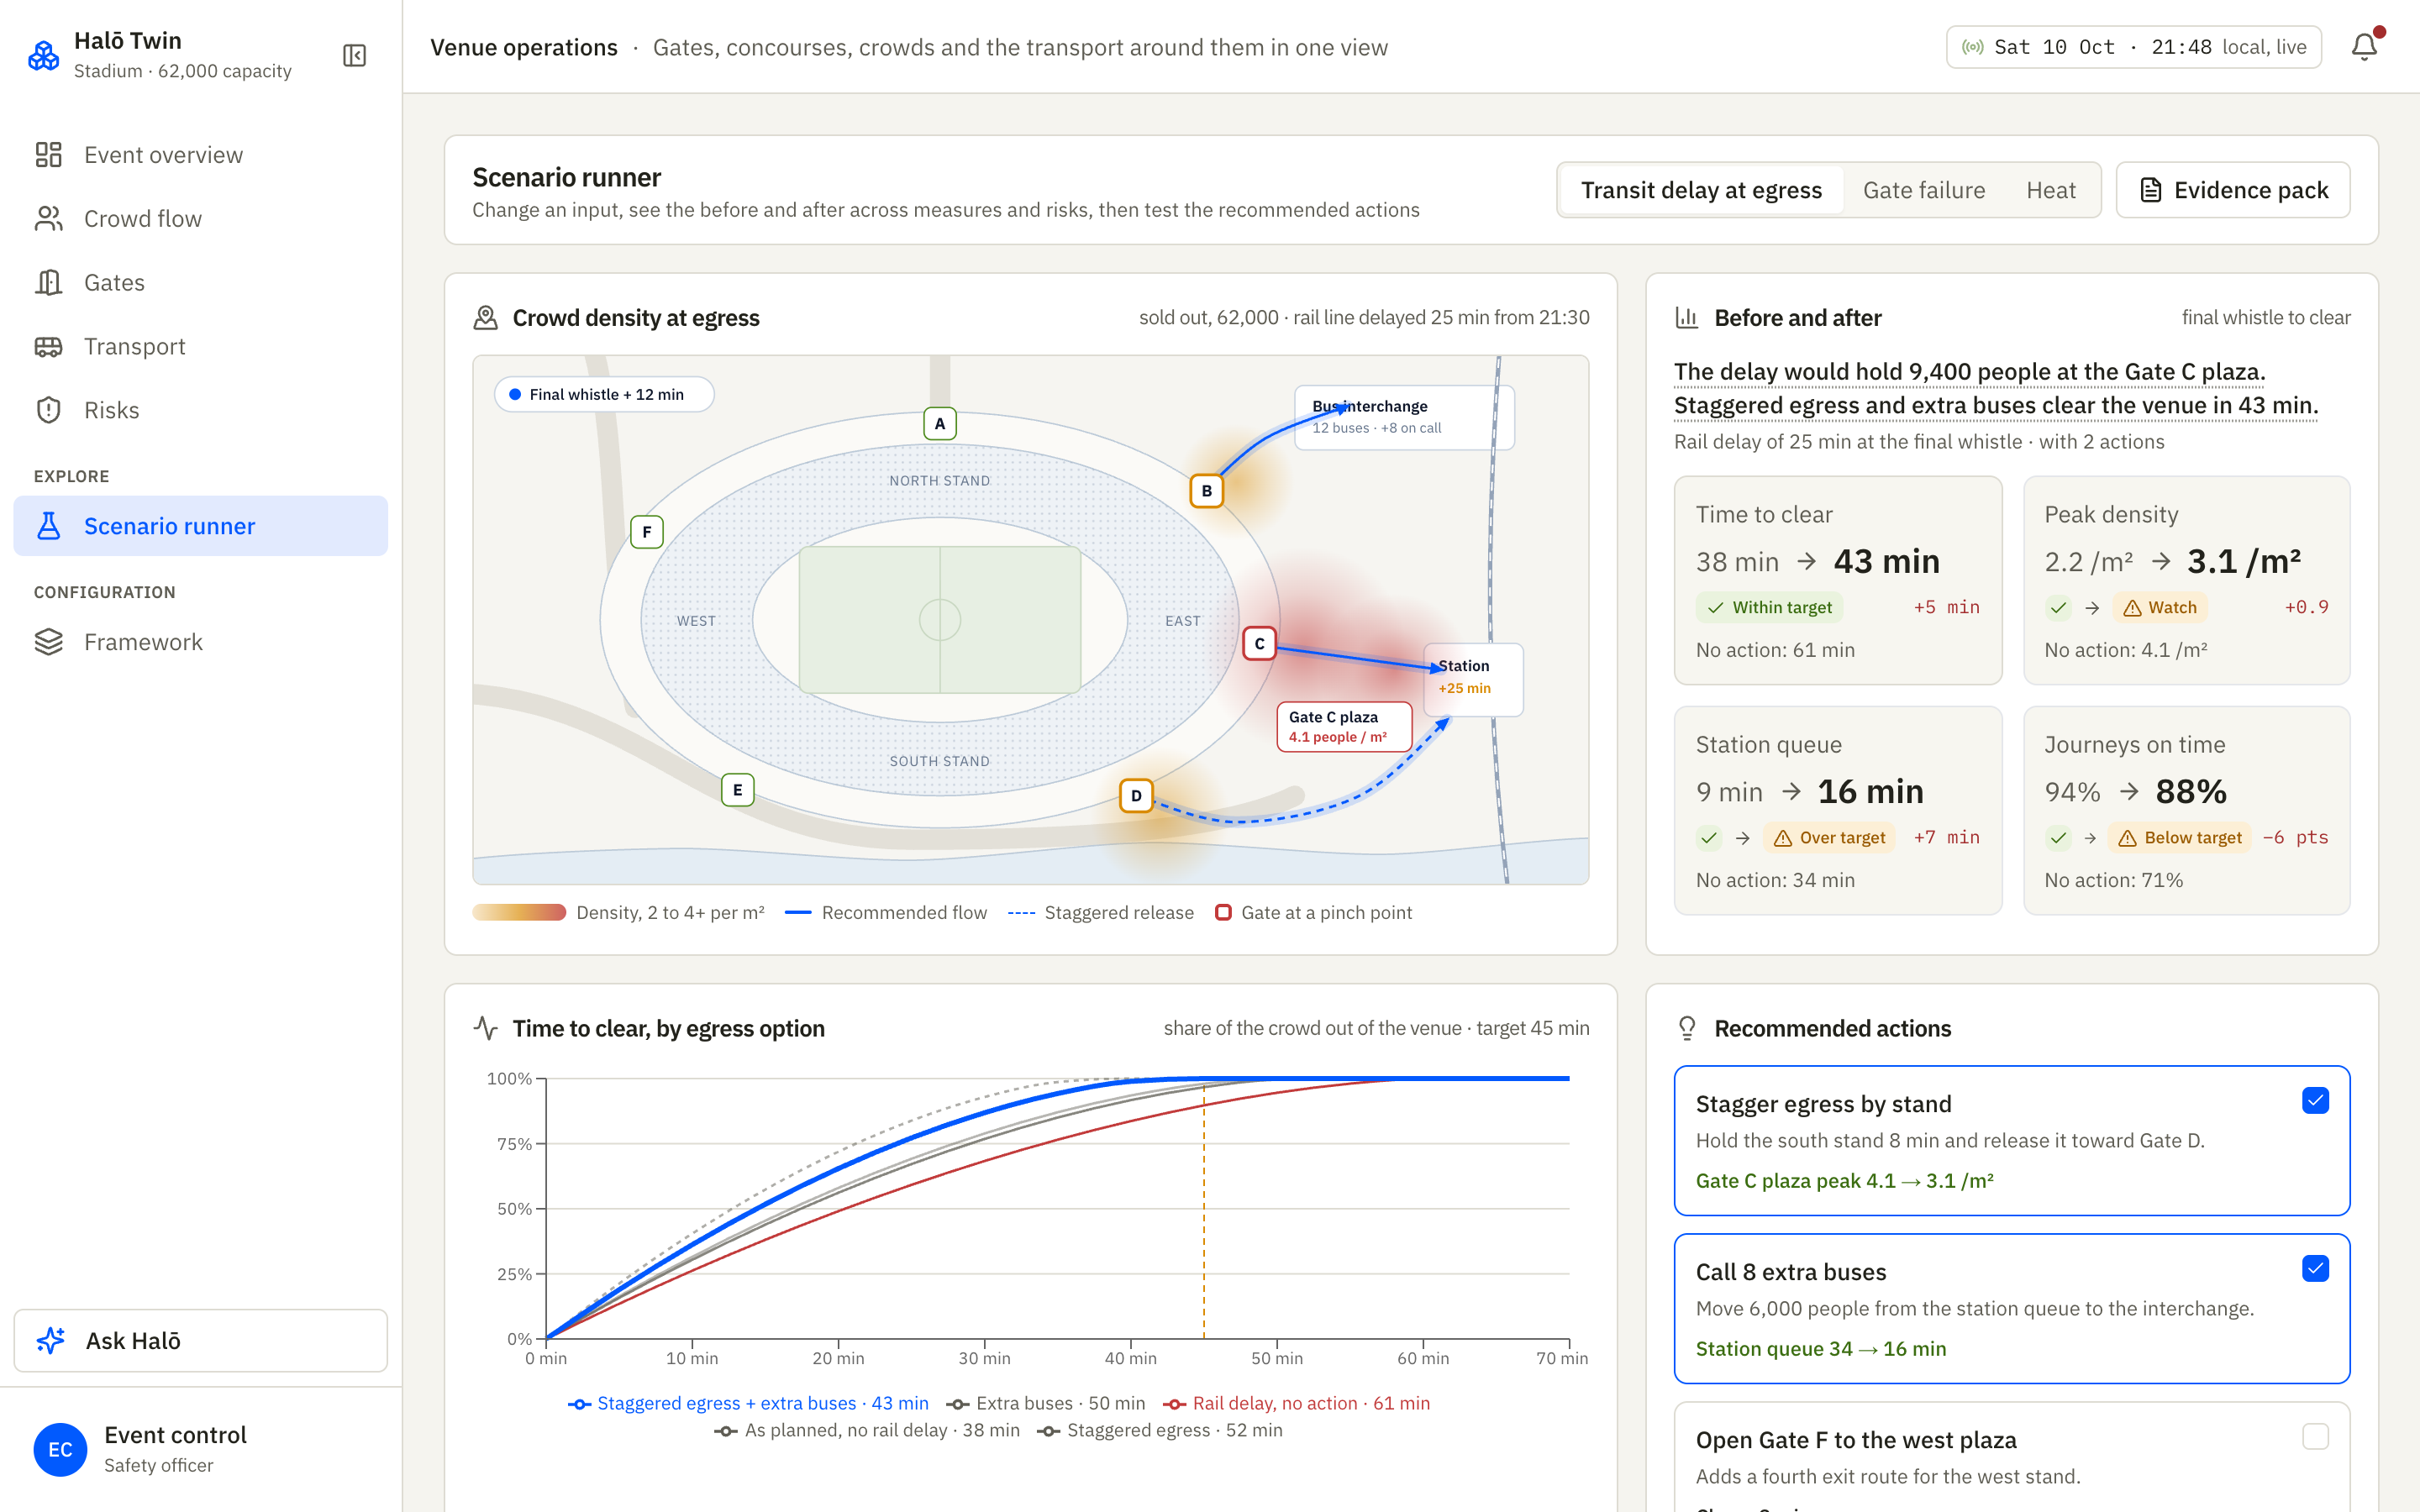Open the notifications bell
Screen dimensions: 2420x1512
click(2364, 47)
